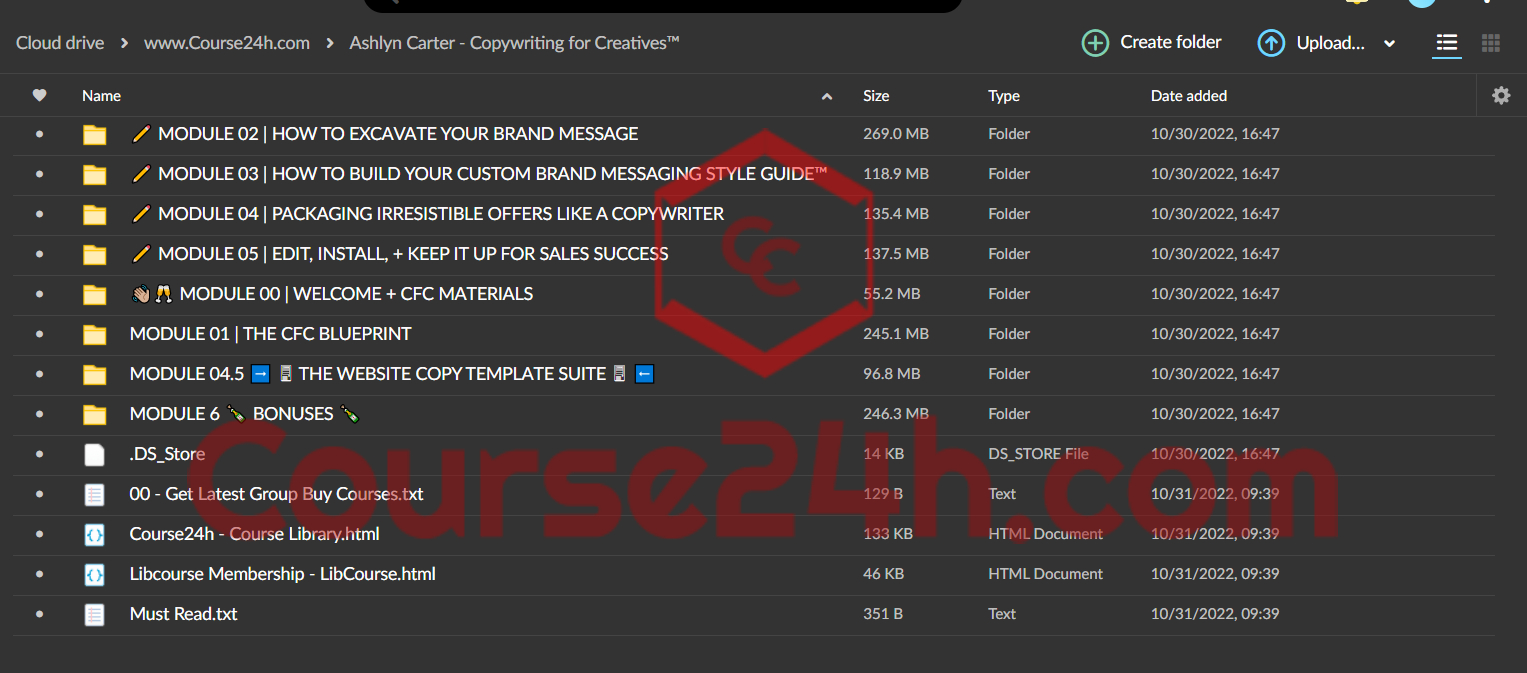This screenshot has height=673, width=1527.
Task: Click folder icon for MODULE 05 row
Action: click(x=94, y=255)
